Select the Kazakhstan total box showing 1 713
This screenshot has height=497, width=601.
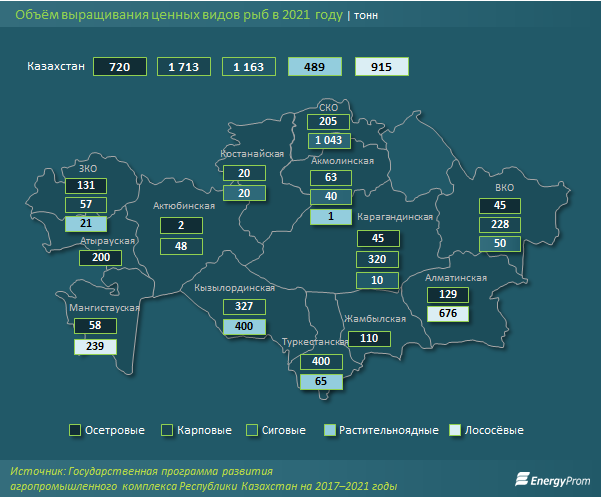click(185, 66)
